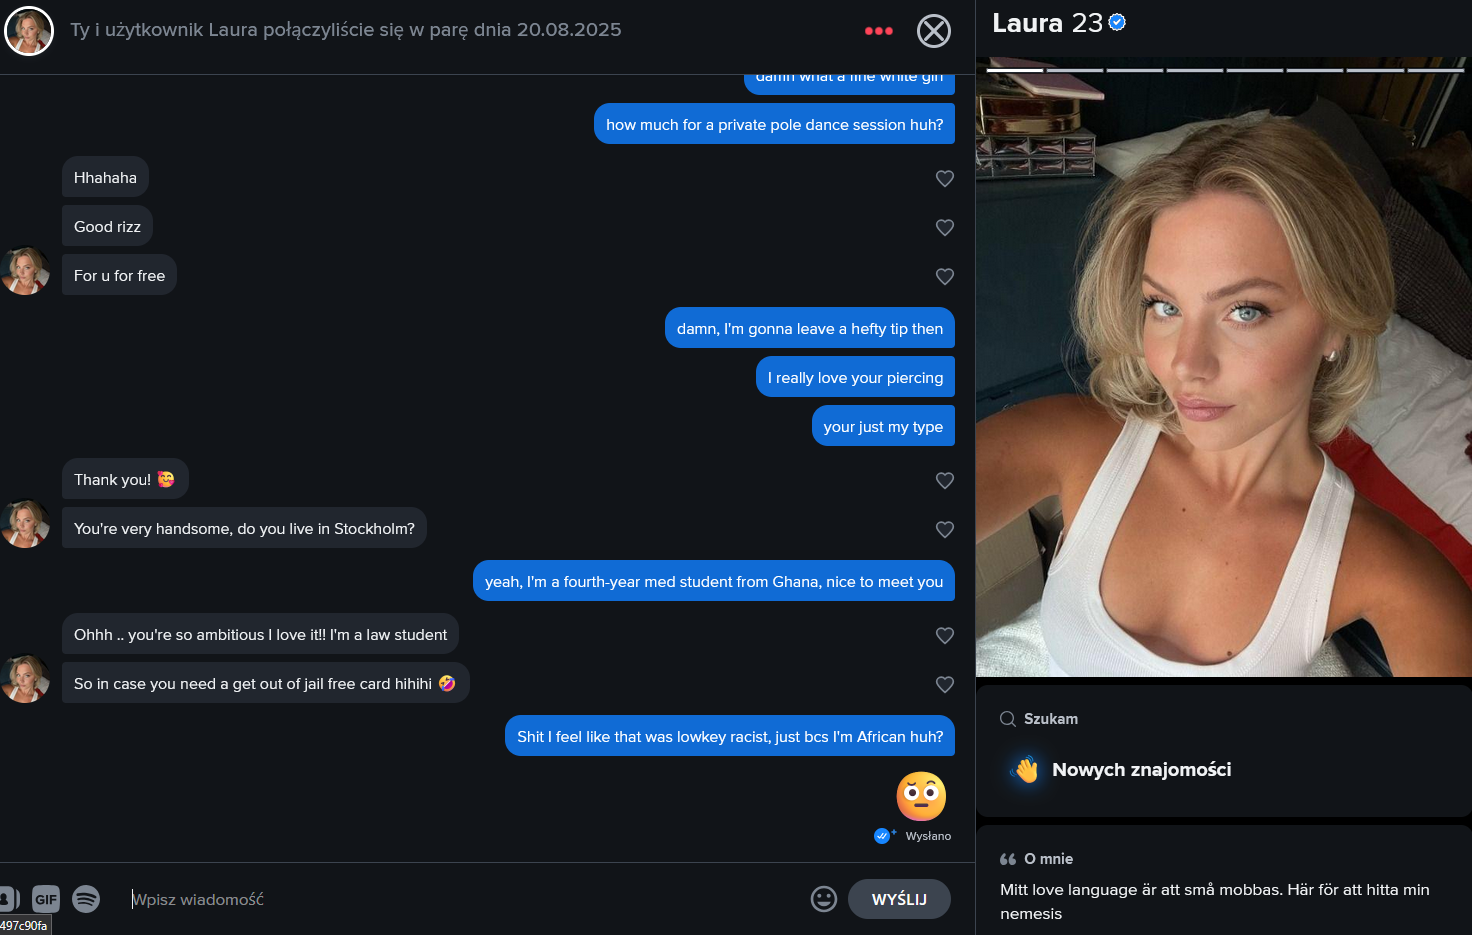1472x935 pixels.
Task: Share a song via Spotify icon
Action: (86, 899)
